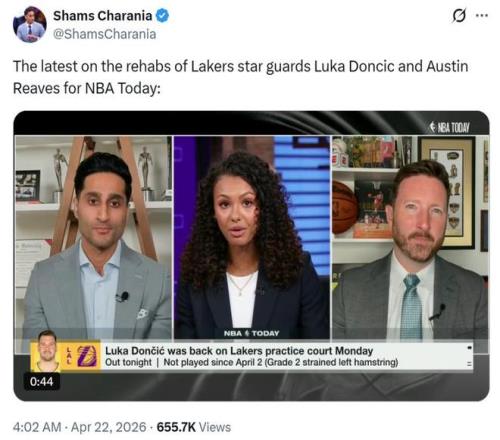Screen dimensions: 500x440
Task: View the 655.7K Views analytics
Action: pyautogui.click(x=194, y=427)
